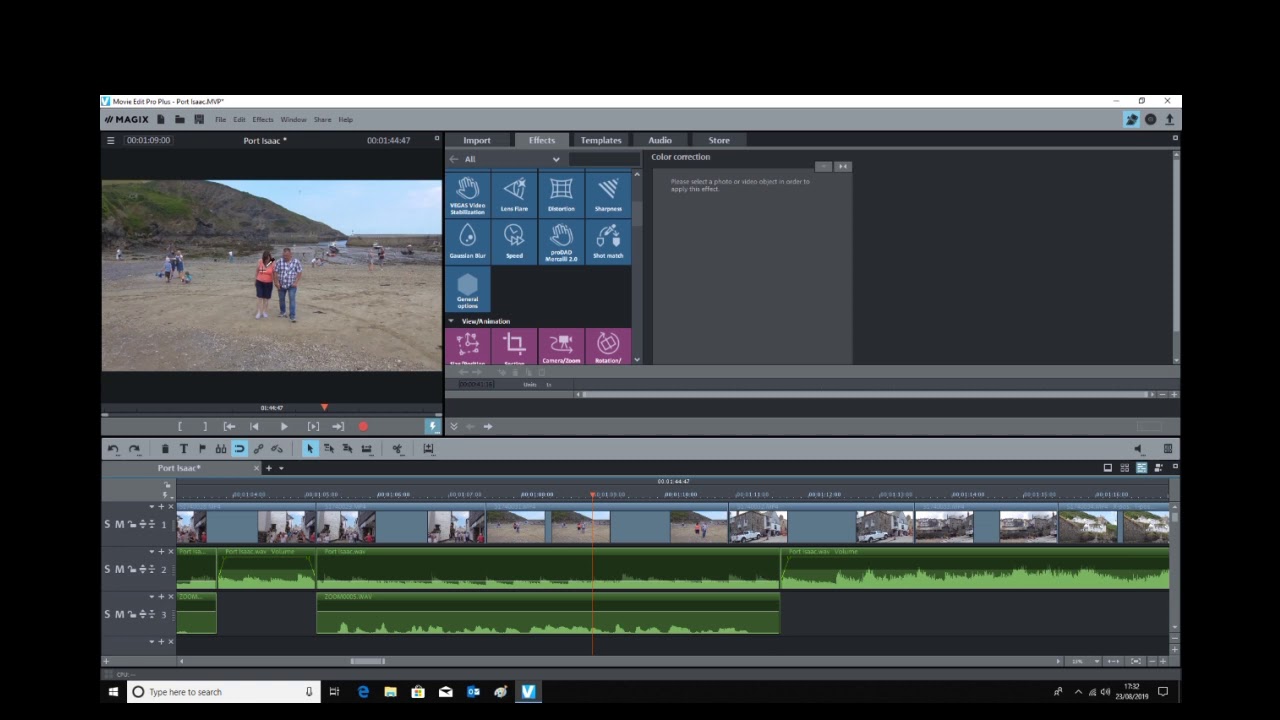This screenshot has height=720, width=1280.
Task: Open the General options tile
Action: point(468,289)
